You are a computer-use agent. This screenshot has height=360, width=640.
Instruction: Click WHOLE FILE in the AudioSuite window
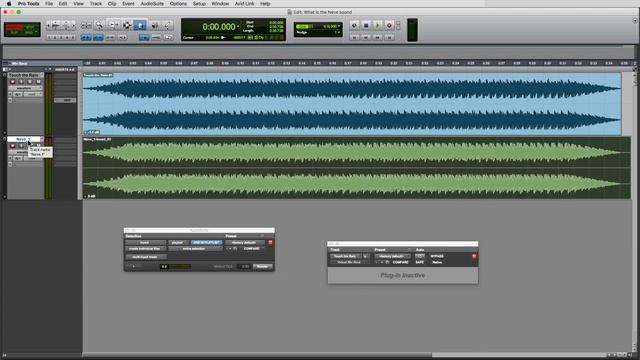[x=223, y=267]
